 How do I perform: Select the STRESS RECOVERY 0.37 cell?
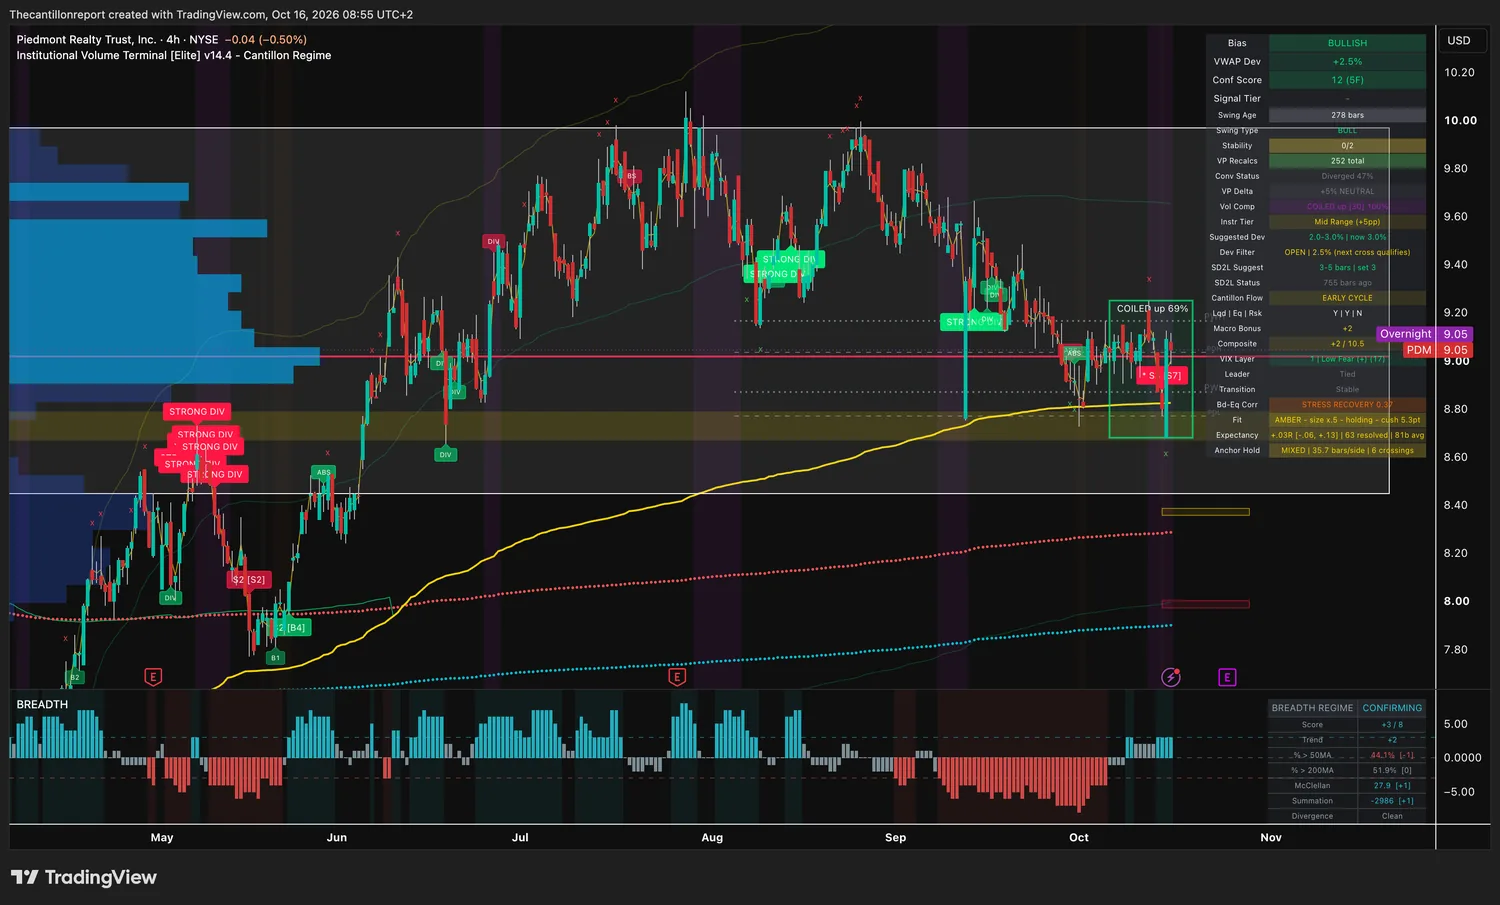(x=1347, y=405)
